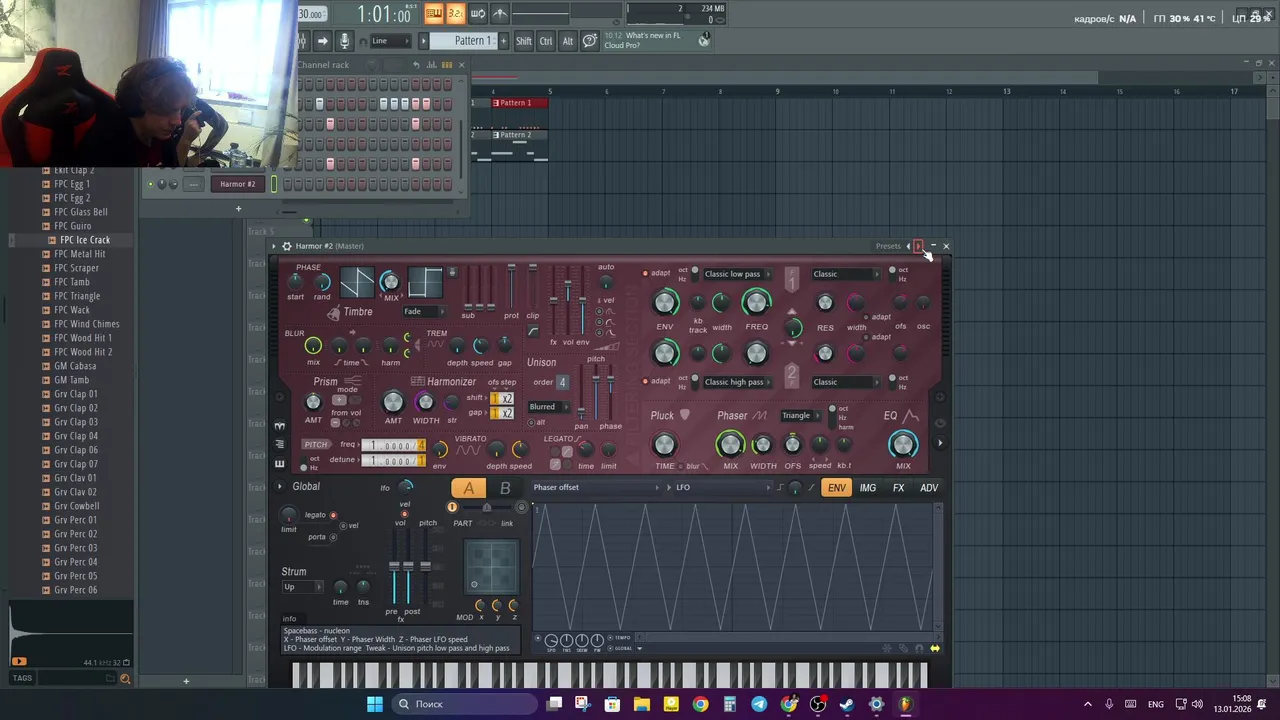Click the X/Y modulation pad
This screenshot has width=1280, height=720.
coord(492,568)
